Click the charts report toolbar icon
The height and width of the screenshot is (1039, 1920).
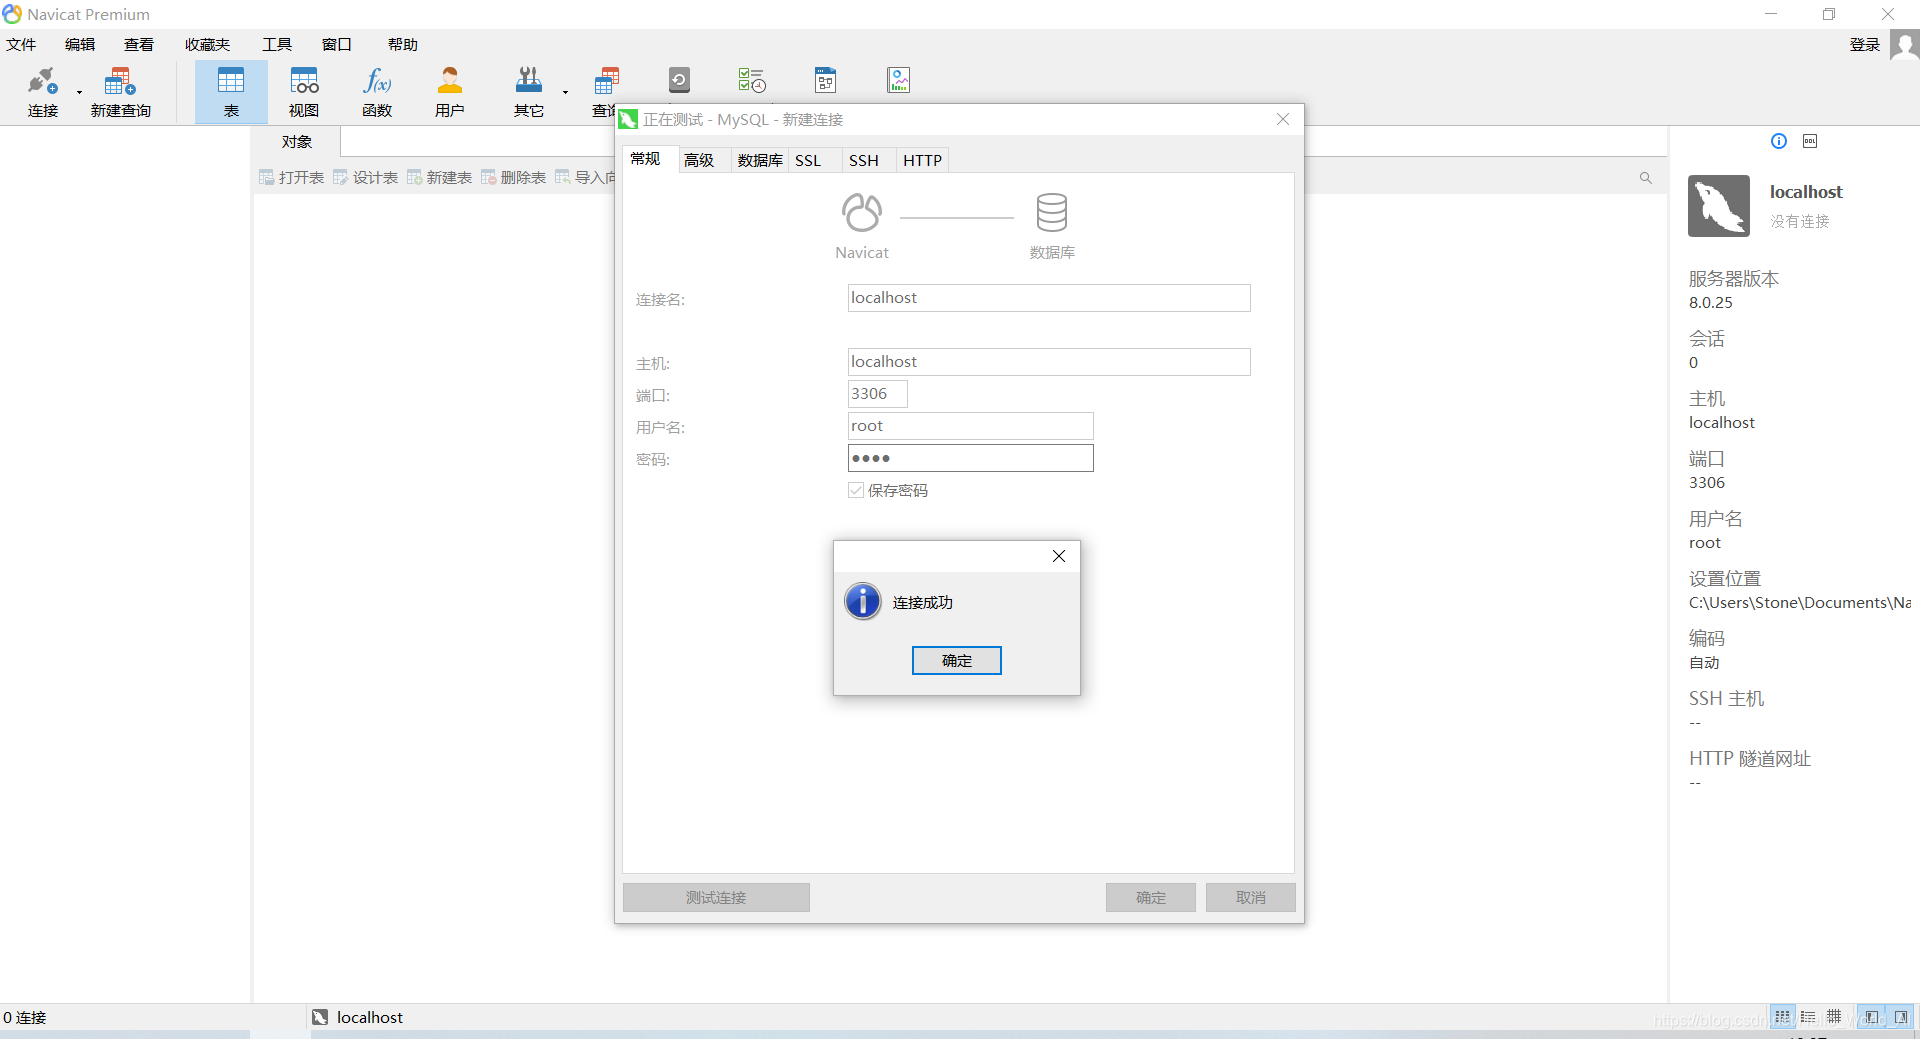click(899, 80)
